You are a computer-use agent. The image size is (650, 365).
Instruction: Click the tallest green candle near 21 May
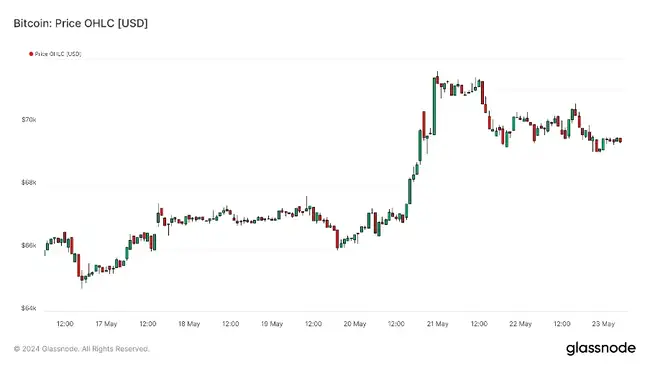[x=434, y=106]
